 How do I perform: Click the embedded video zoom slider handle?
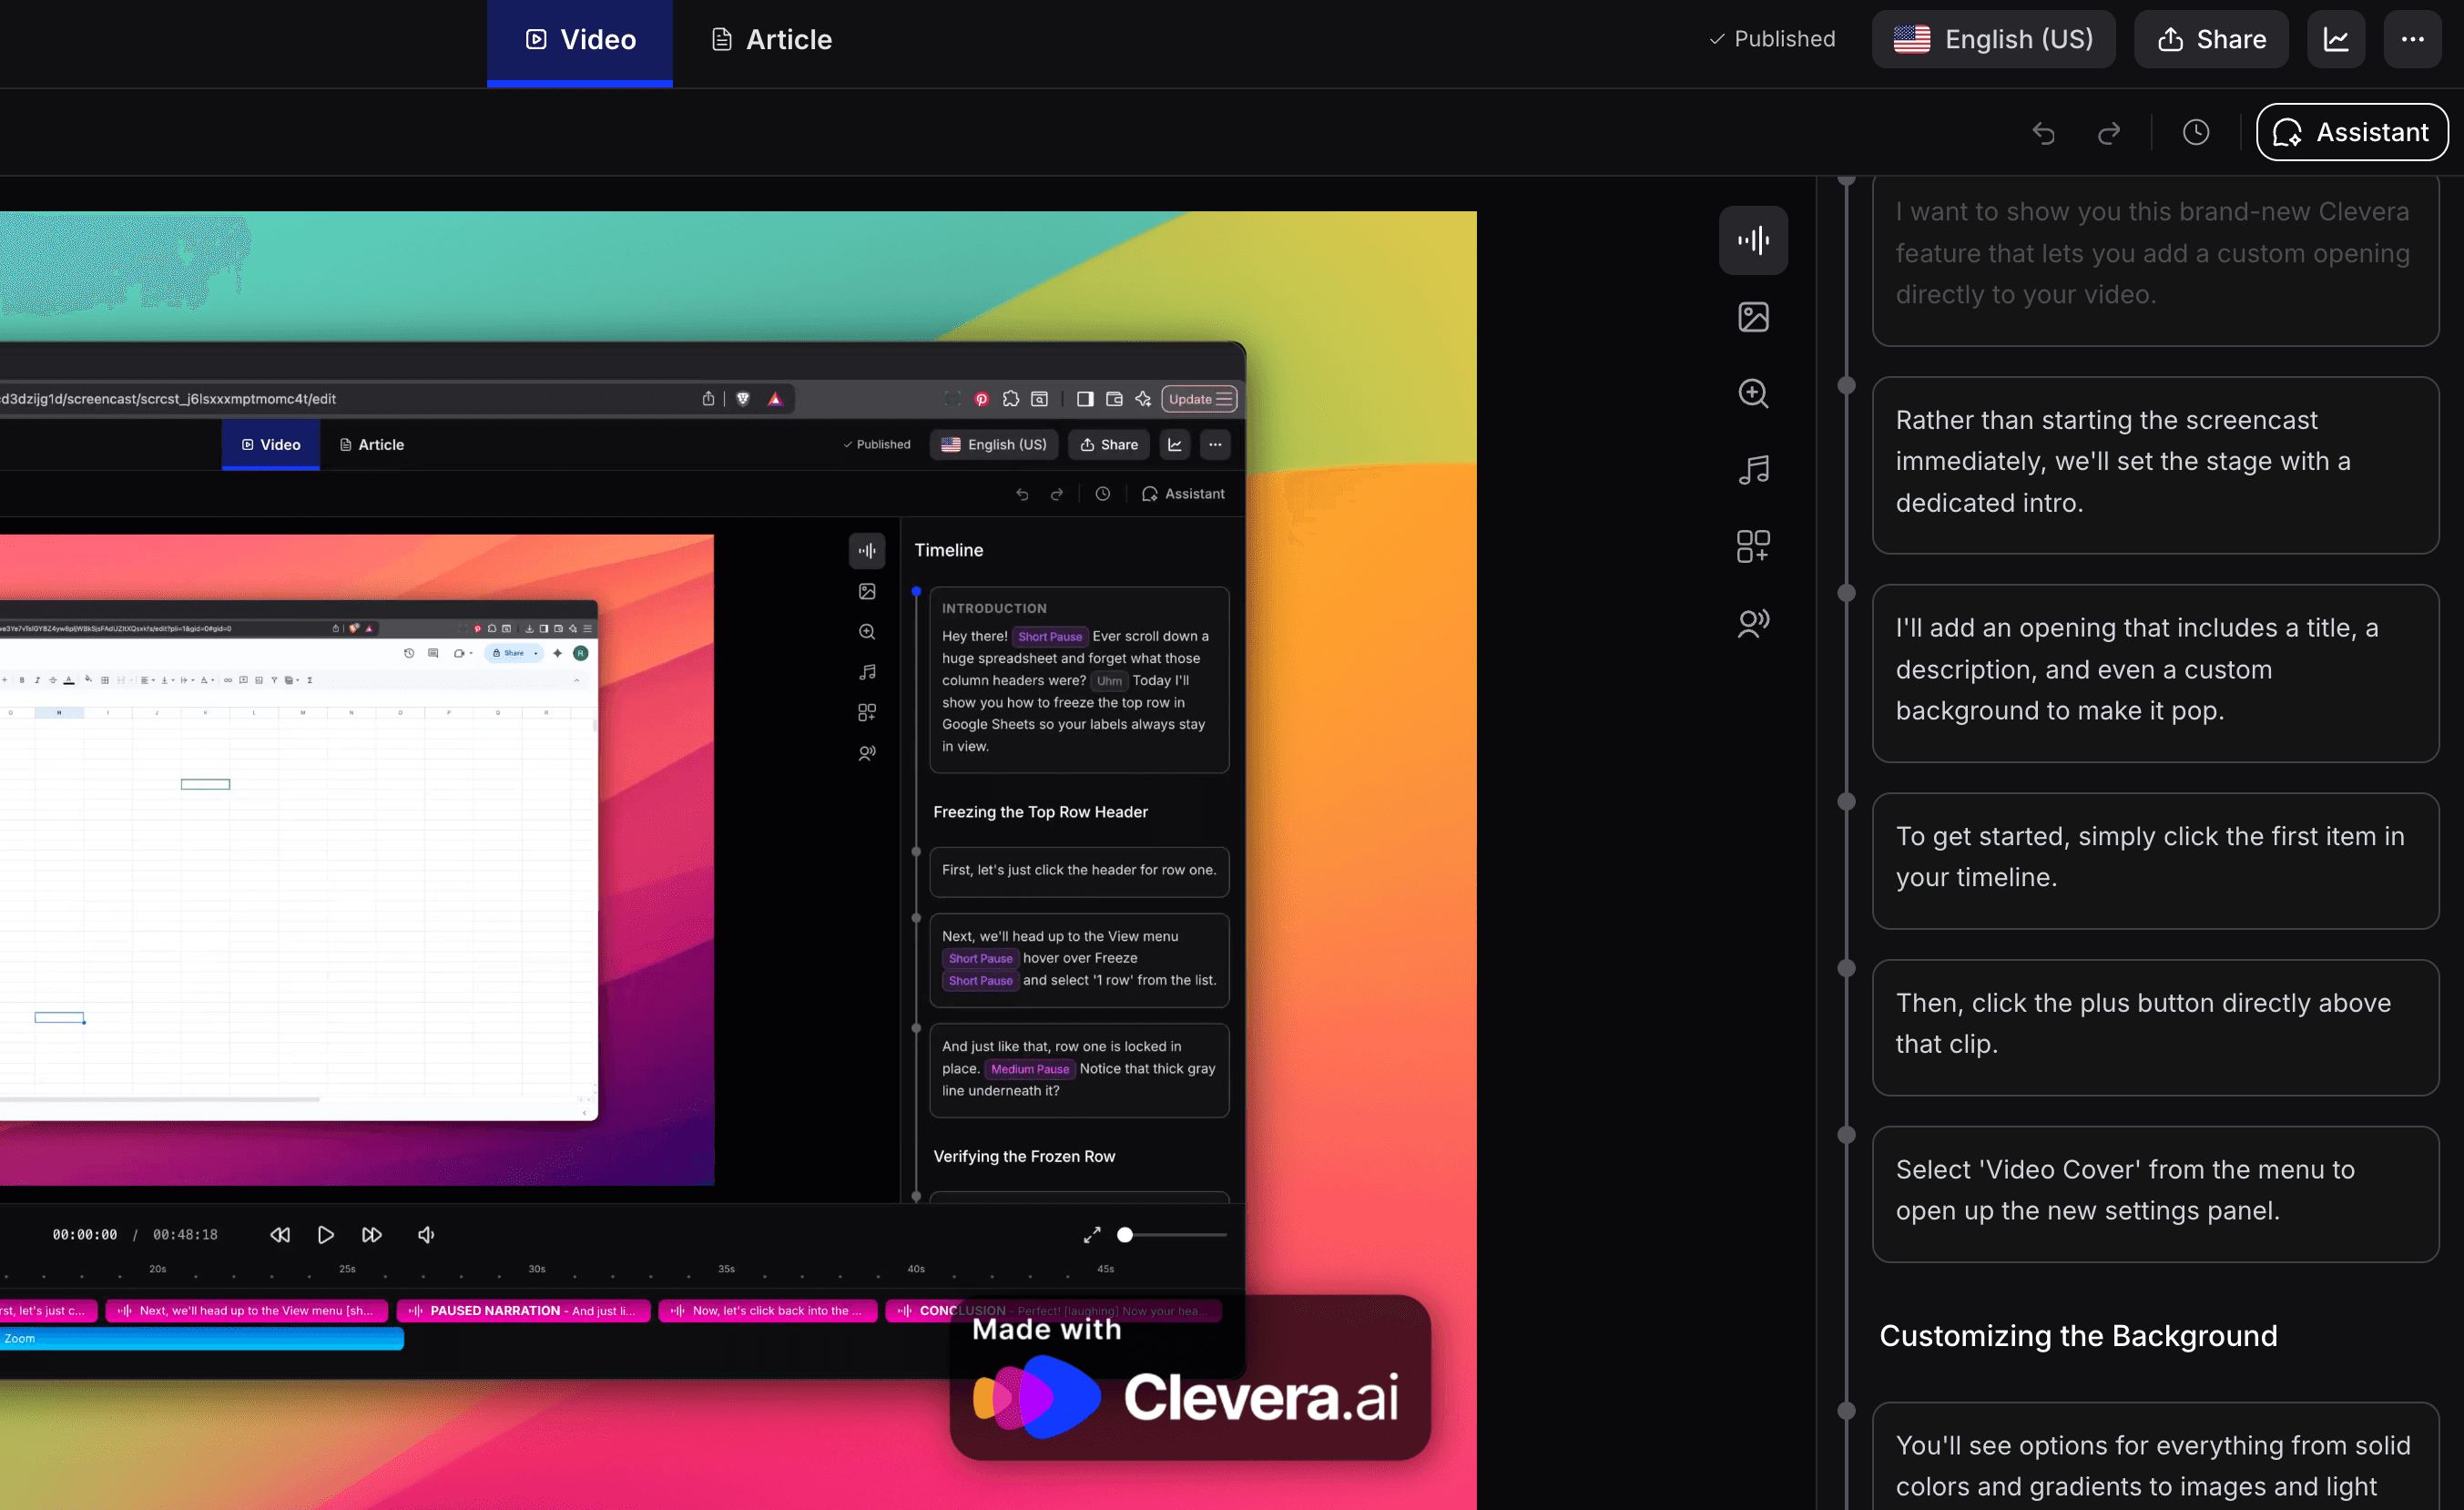[x=1125, y=1235]
